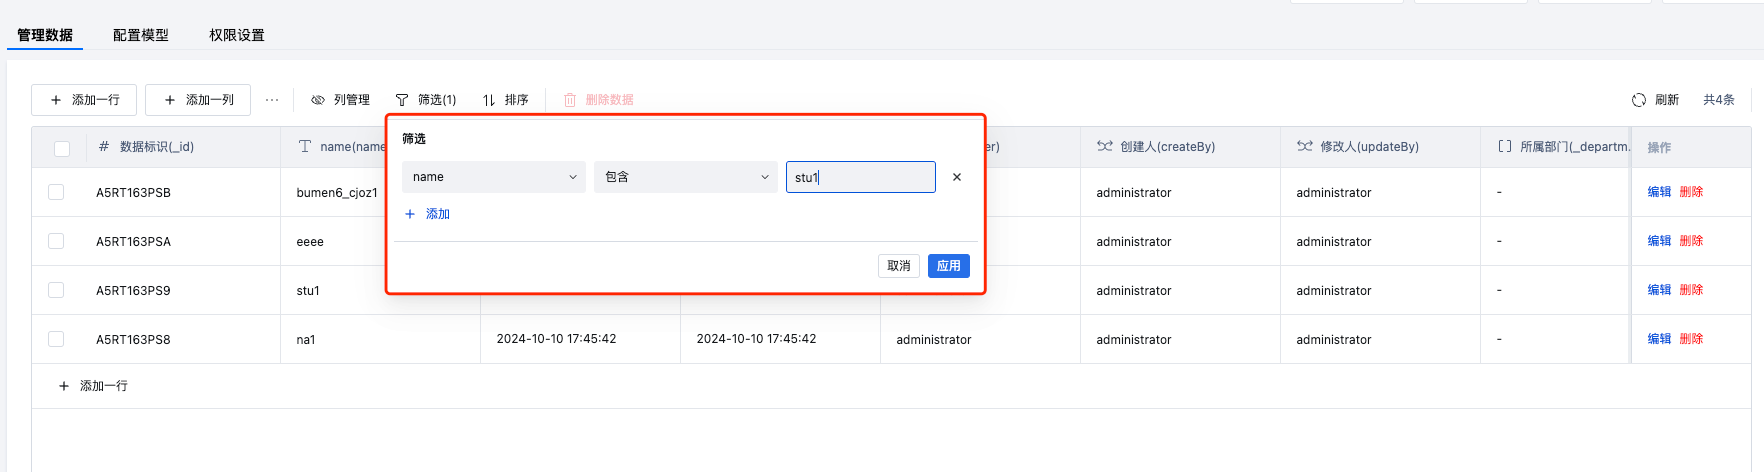This screenshot has width=1764, height=472.
Task: Click the refresh icon
Action: pyautogui.click(x=1638, y=100)
